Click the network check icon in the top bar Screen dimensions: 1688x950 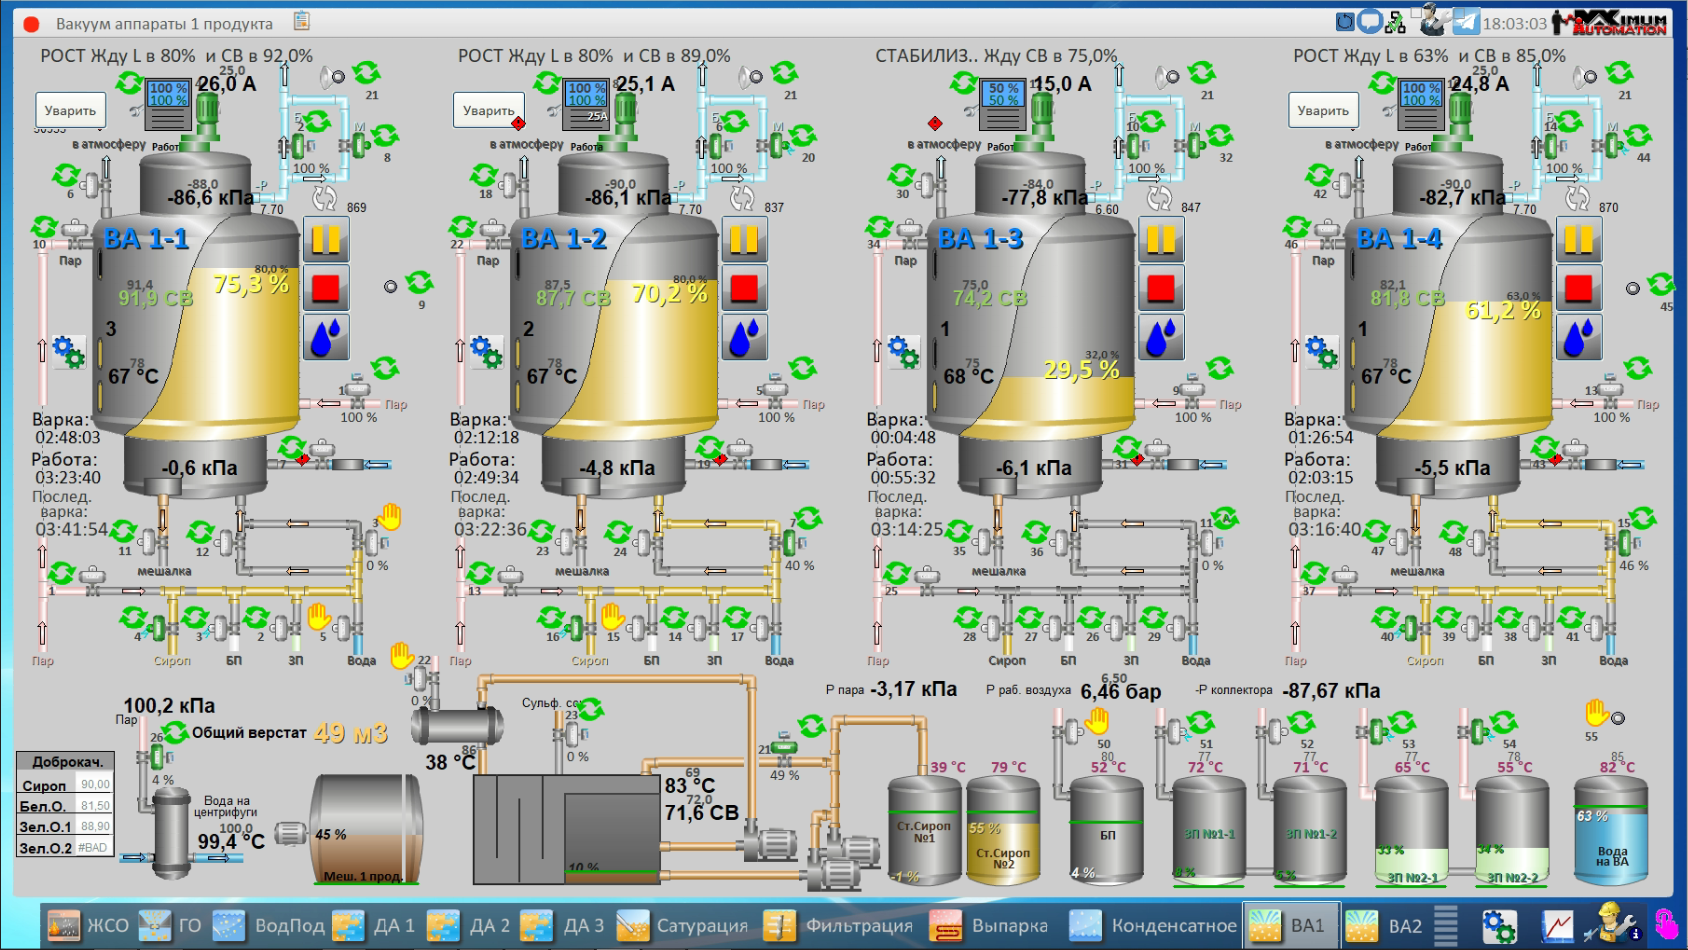point(1395,22)
